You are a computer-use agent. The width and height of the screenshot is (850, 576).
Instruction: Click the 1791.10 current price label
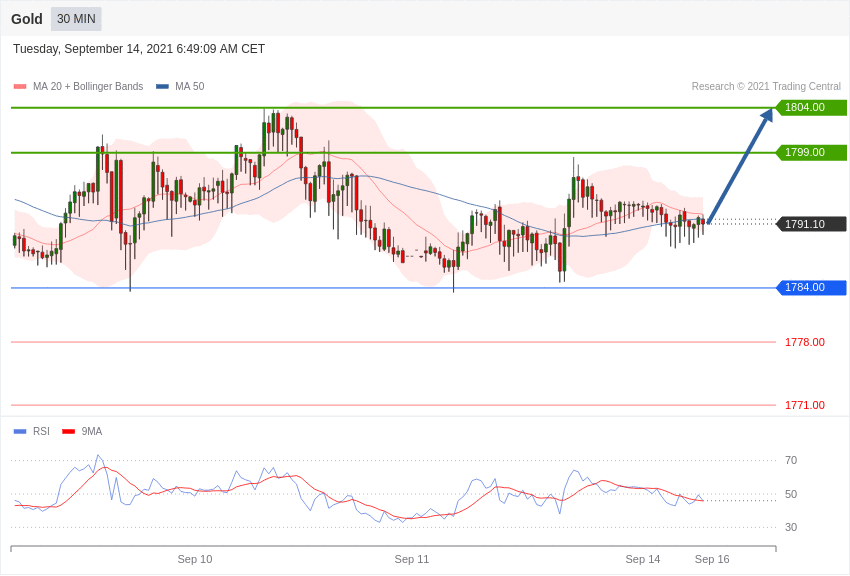[x=811, y=224]
